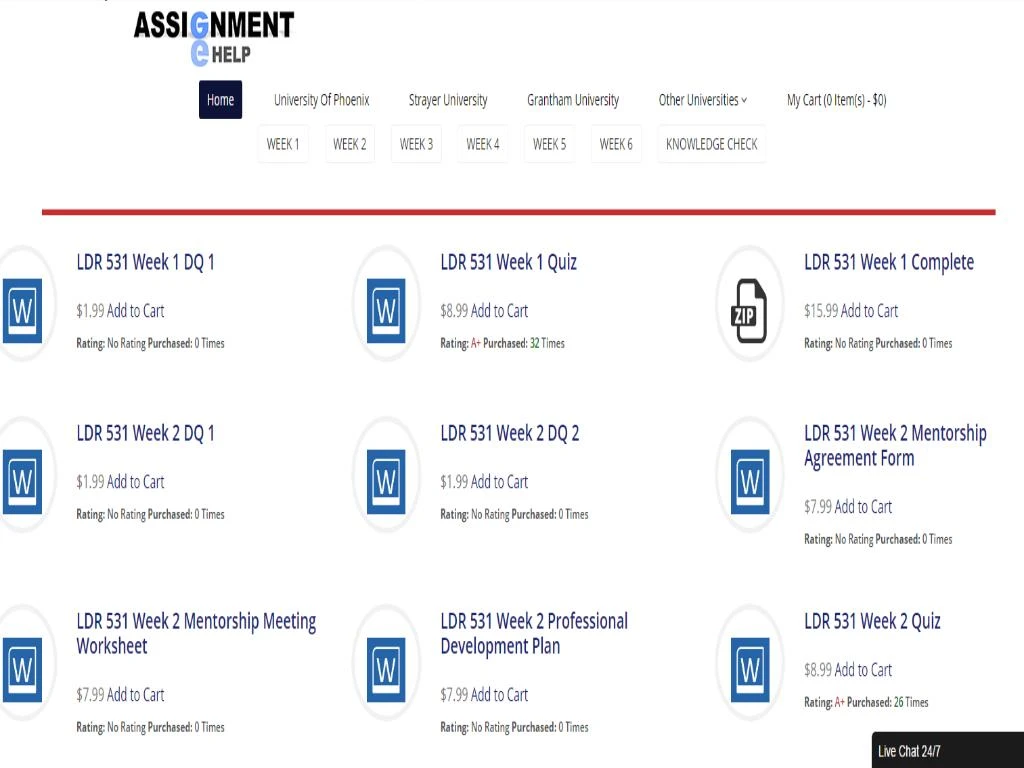Image resolution: width=1024 pixels, height=768 pixels.
Task: Open the LDR 531 Week 2 DQ 1 title
Action: tap(145, 434)
